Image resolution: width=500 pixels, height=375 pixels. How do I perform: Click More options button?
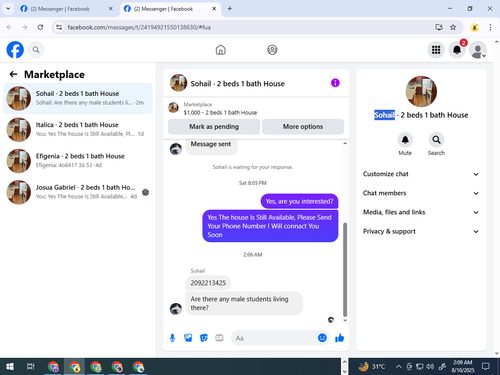303,127
